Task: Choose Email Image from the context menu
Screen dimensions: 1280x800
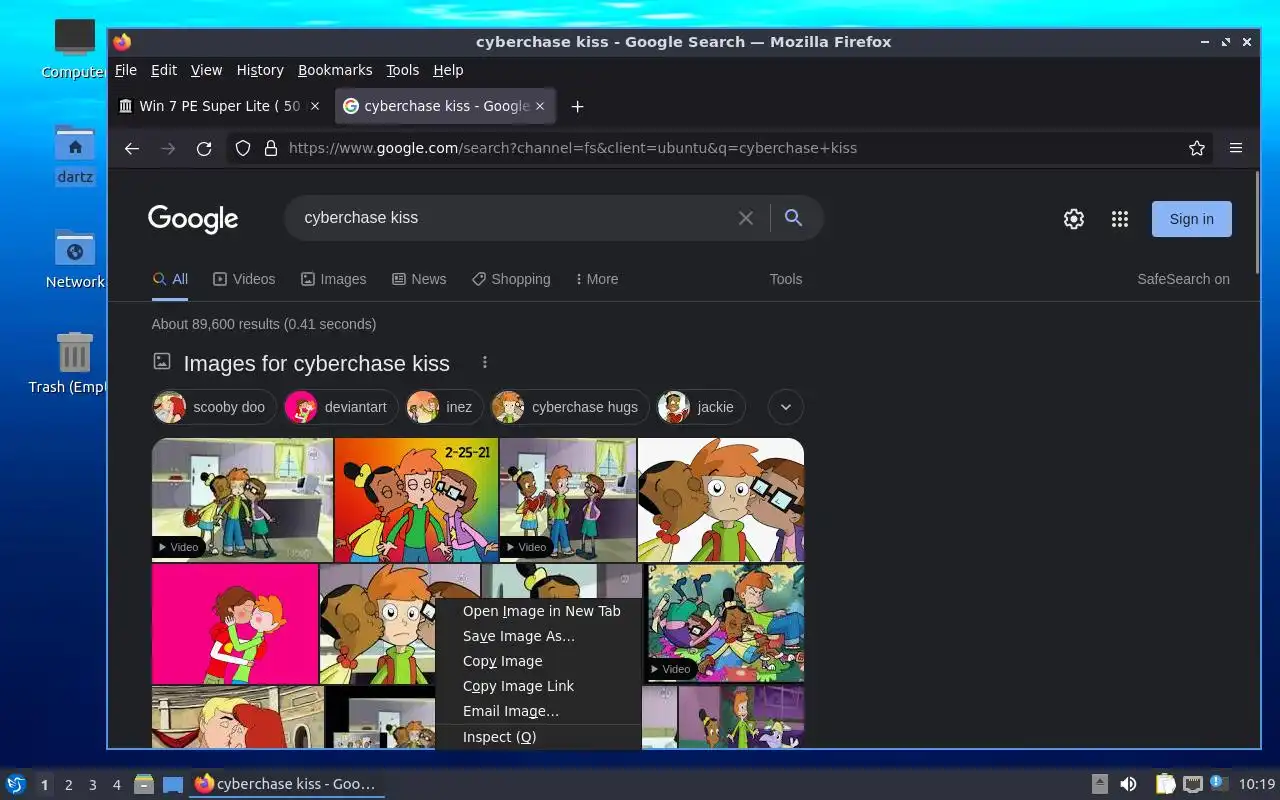Action: pyautogui.click(x=538, y=711)
